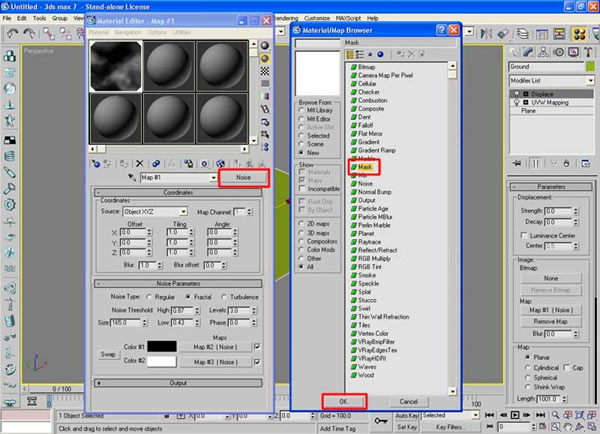Select Mtl Library browse-from radio

302,110
